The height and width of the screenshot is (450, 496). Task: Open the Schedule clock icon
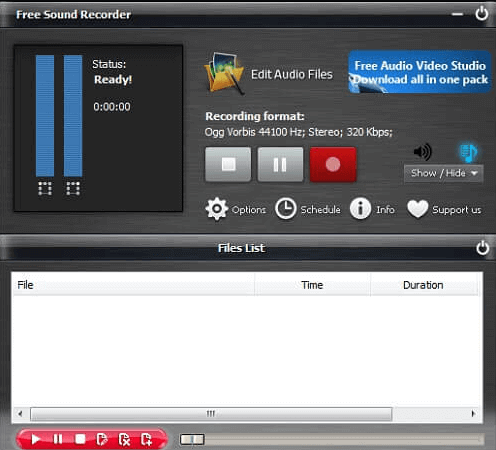tap(286, 209)
